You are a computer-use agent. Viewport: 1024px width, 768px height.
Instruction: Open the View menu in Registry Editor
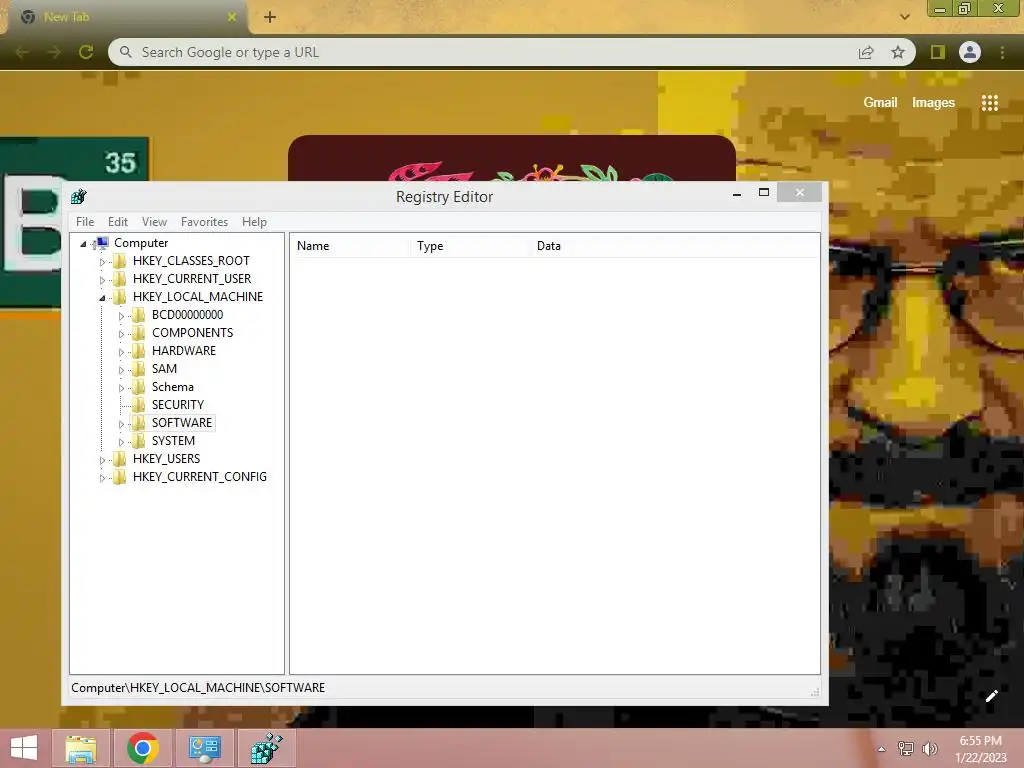coord(154,222)
